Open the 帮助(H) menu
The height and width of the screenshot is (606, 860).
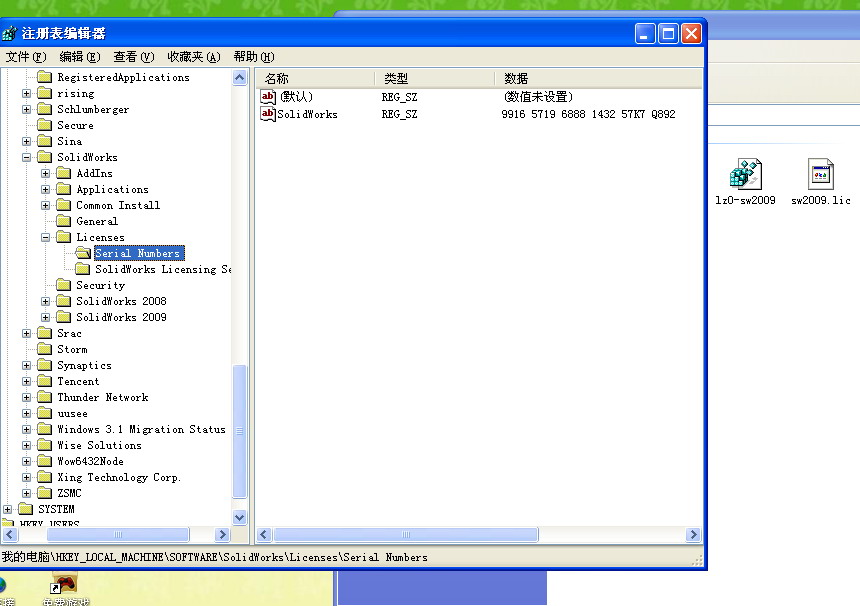[x=253, y=57]
